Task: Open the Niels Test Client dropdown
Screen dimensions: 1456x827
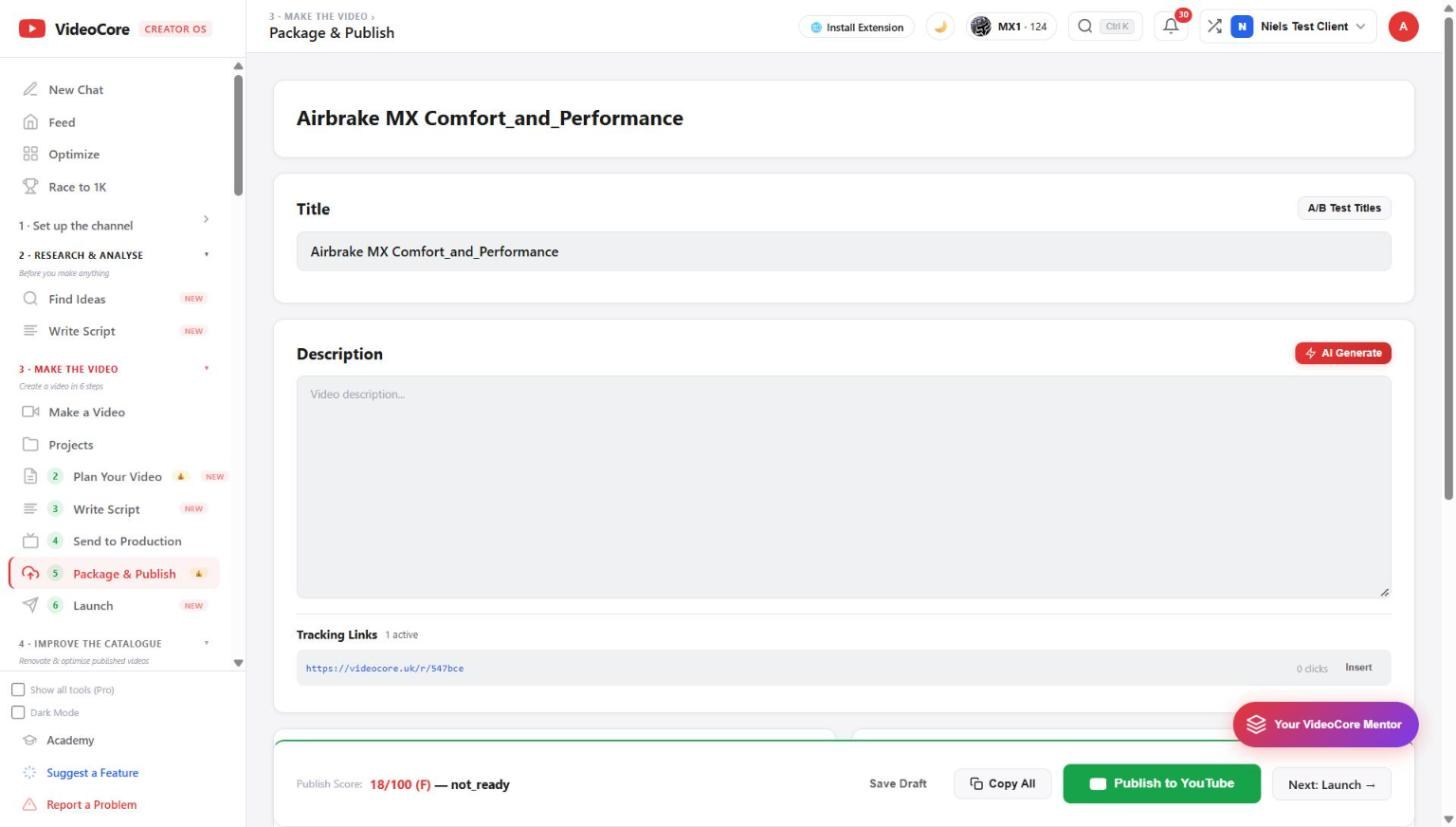Action: 1302,27
